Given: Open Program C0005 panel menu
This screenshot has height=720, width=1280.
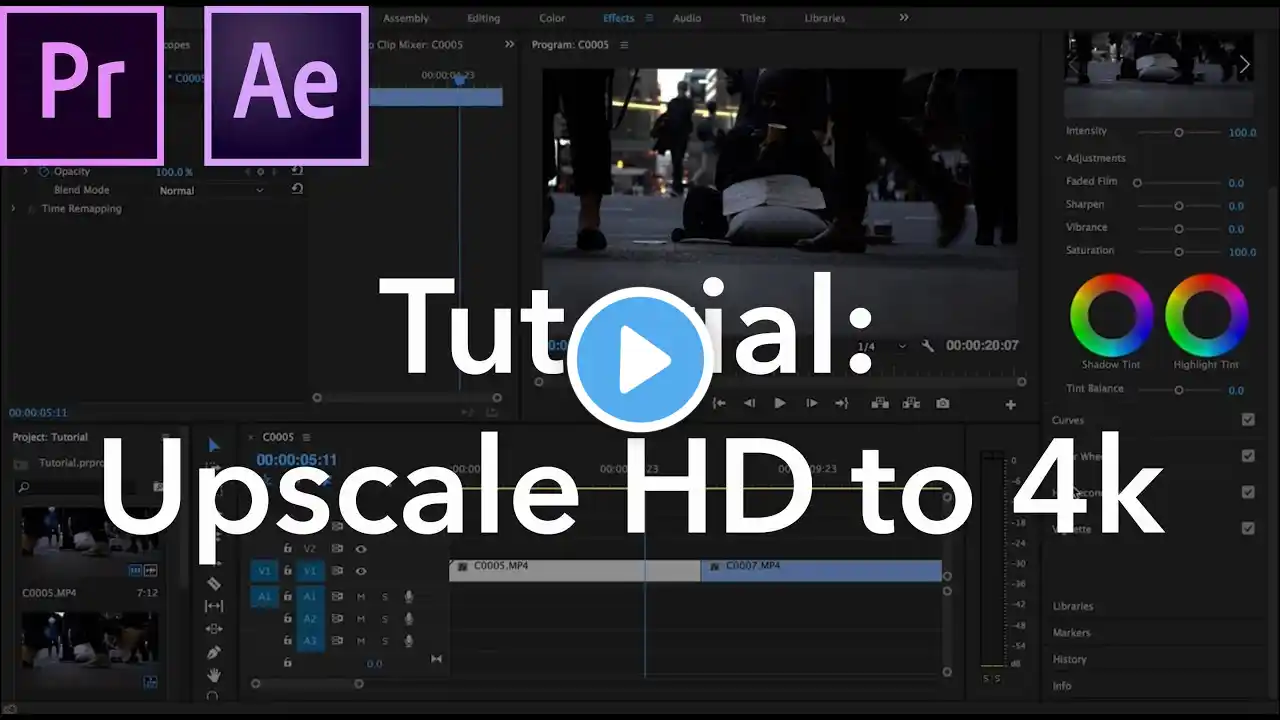Looking at the screenshot, I should (625, 45).
